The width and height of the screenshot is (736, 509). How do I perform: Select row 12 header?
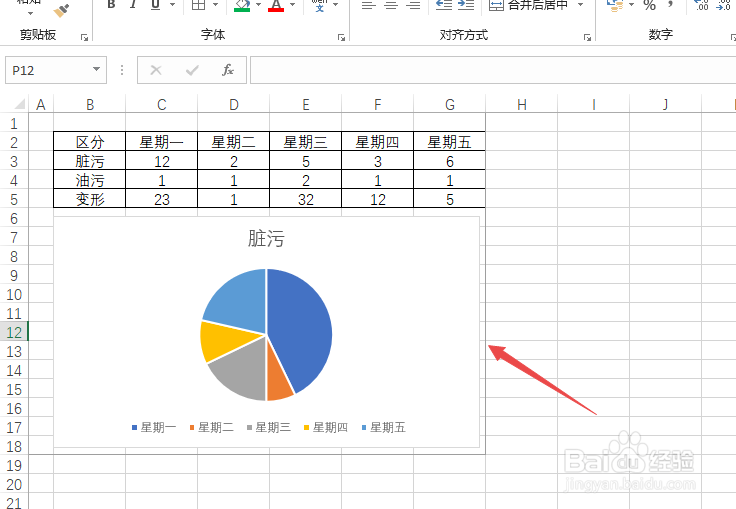[x=14, y=332]
